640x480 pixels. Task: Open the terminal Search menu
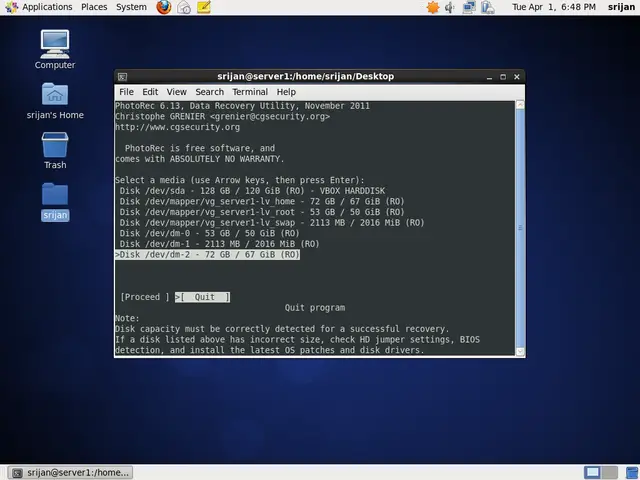pyautogui.click(x=209, y=92)
